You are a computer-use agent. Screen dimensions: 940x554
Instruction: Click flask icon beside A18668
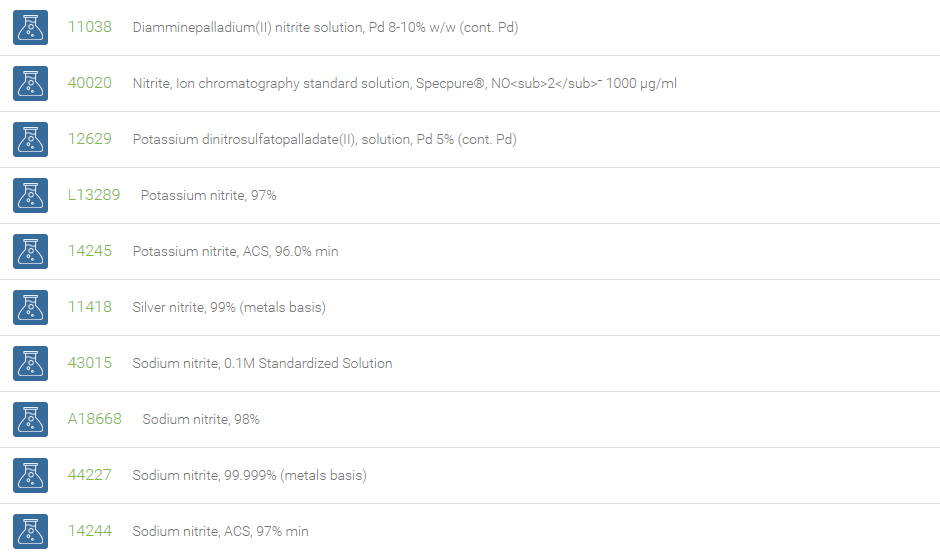pyautogui.click(x=31, y=419)
